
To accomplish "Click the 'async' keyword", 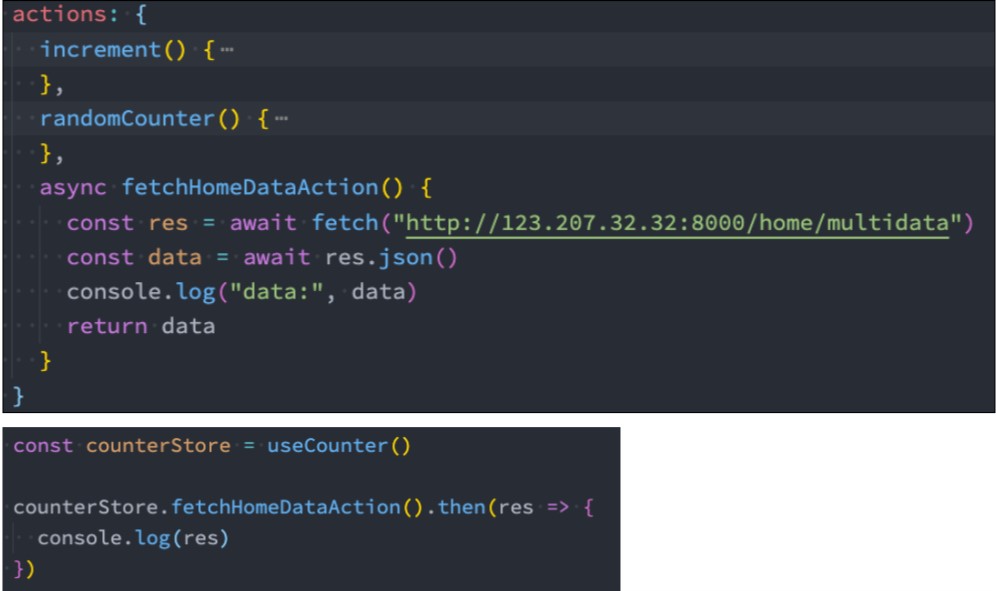I will [73, 187].
